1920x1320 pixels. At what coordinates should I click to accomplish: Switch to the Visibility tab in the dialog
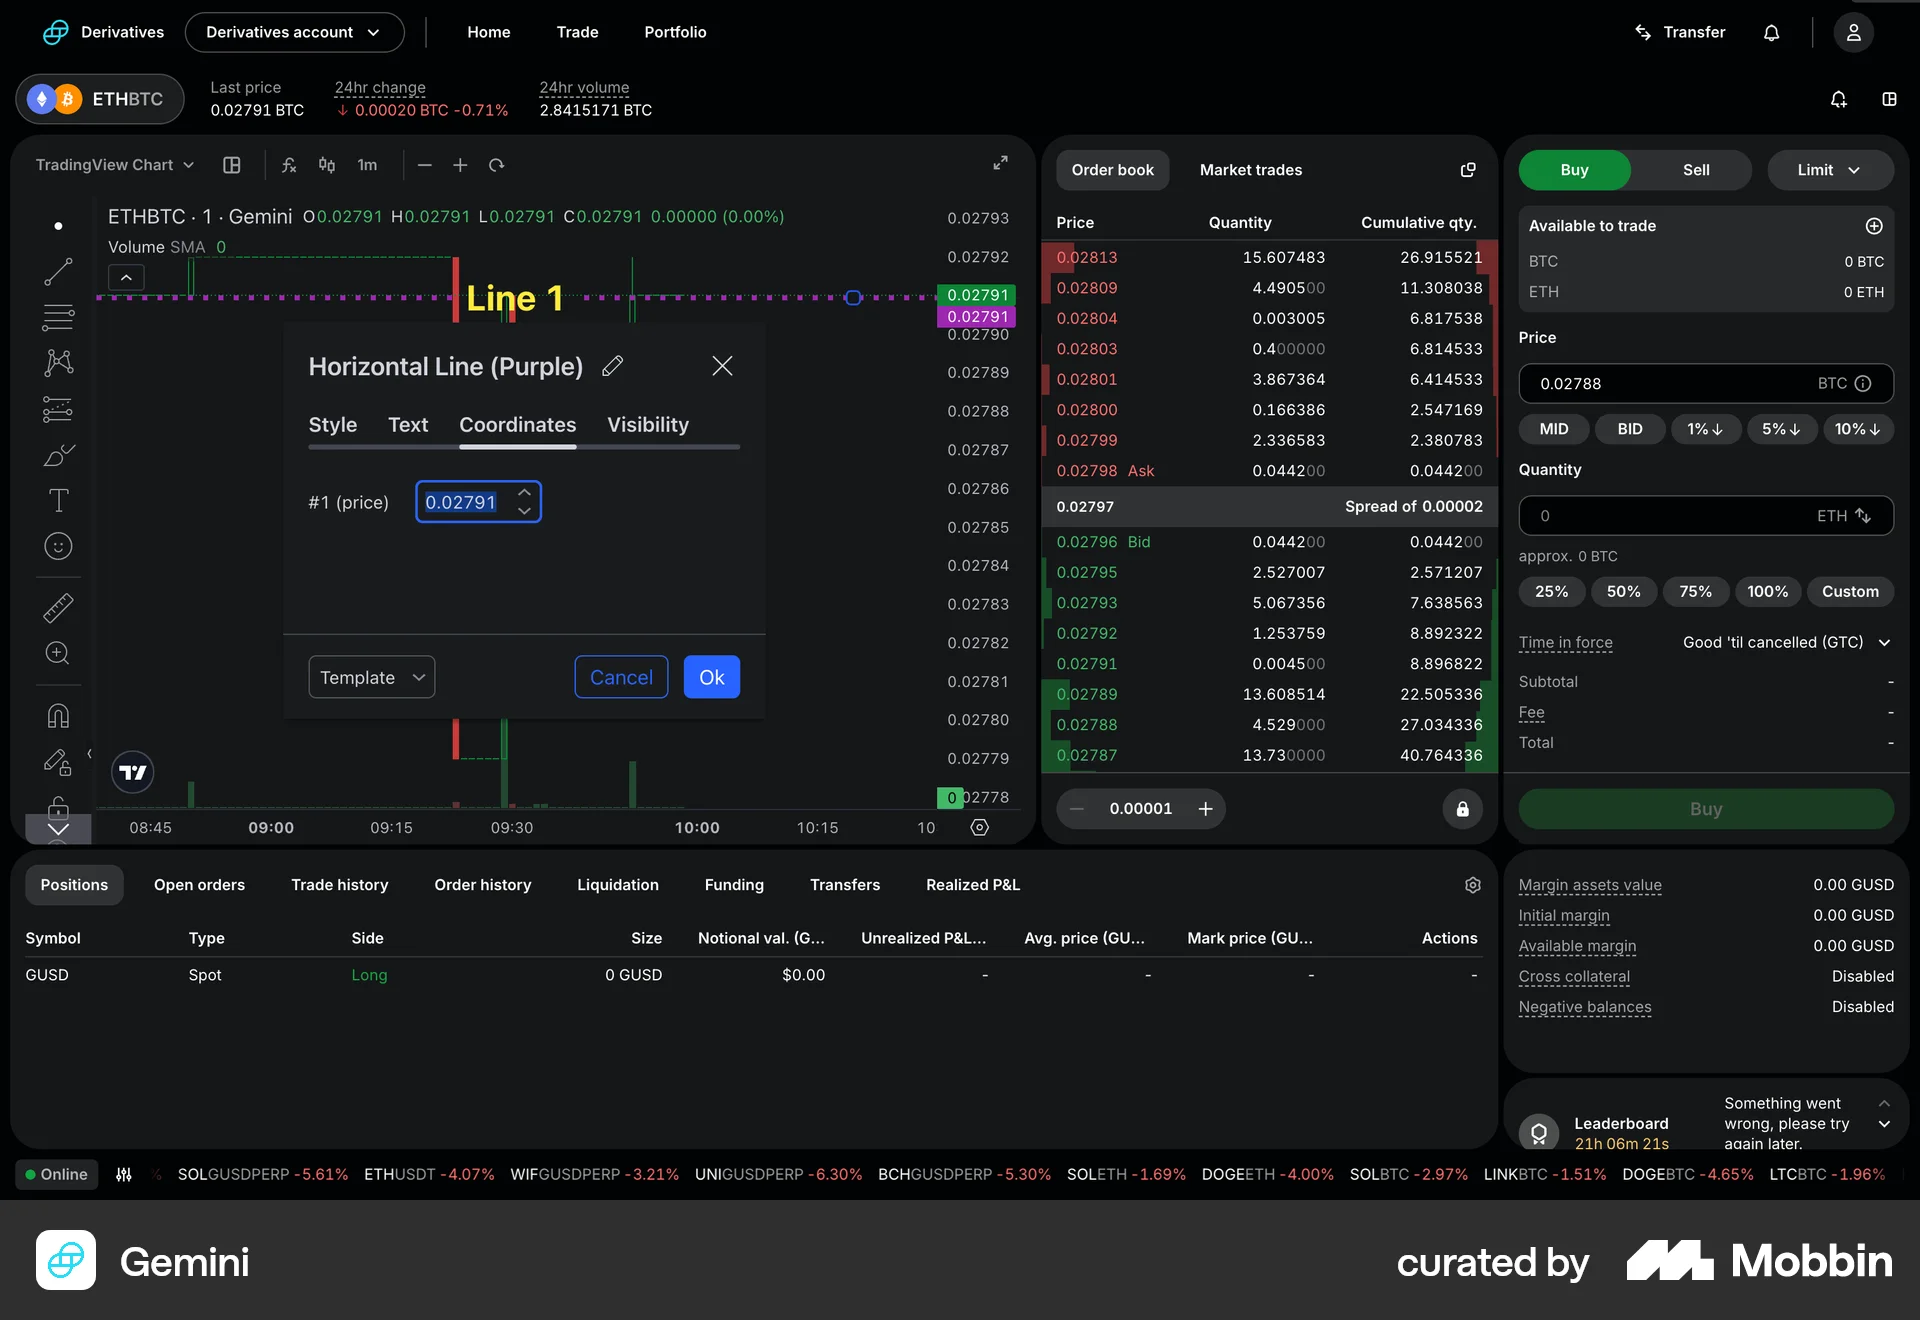[x=647, y=424]
